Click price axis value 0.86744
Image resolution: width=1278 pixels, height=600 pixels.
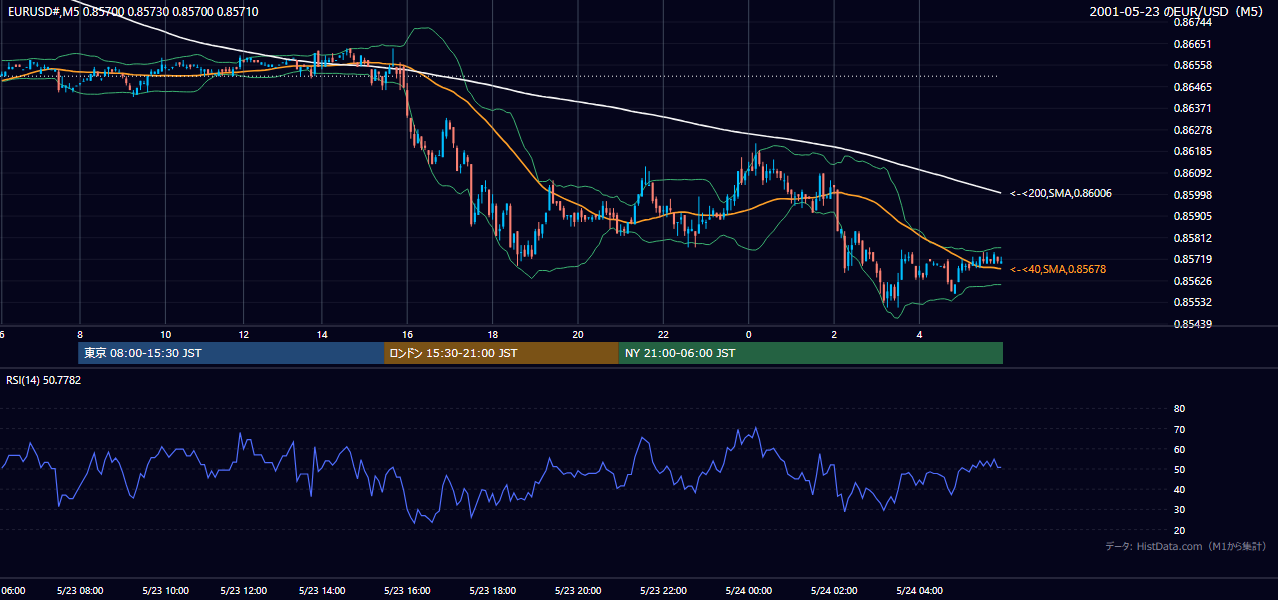(x=1192, y=22)
